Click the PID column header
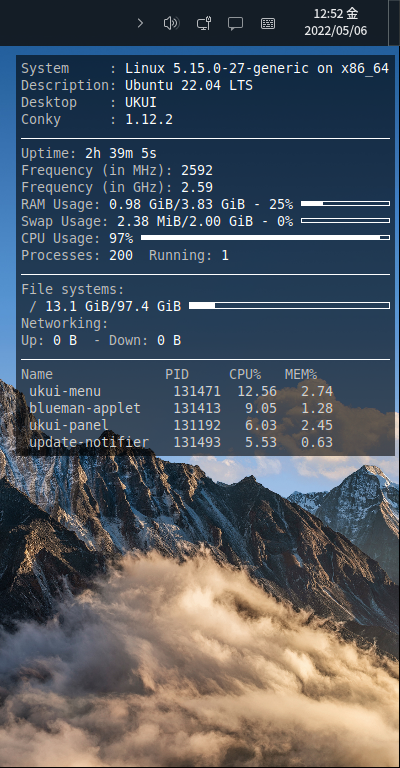This screenshot has width=400, height=768. click(x=177, y=375)
